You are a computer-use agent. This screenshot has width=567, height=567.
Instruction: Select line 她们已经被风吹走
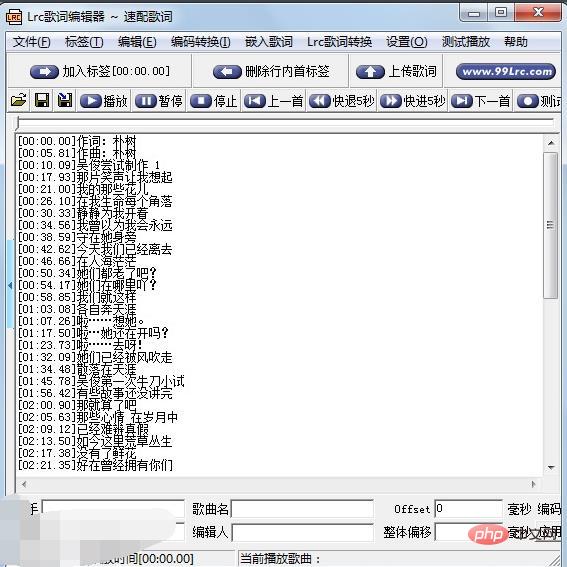tap(95, 357)
